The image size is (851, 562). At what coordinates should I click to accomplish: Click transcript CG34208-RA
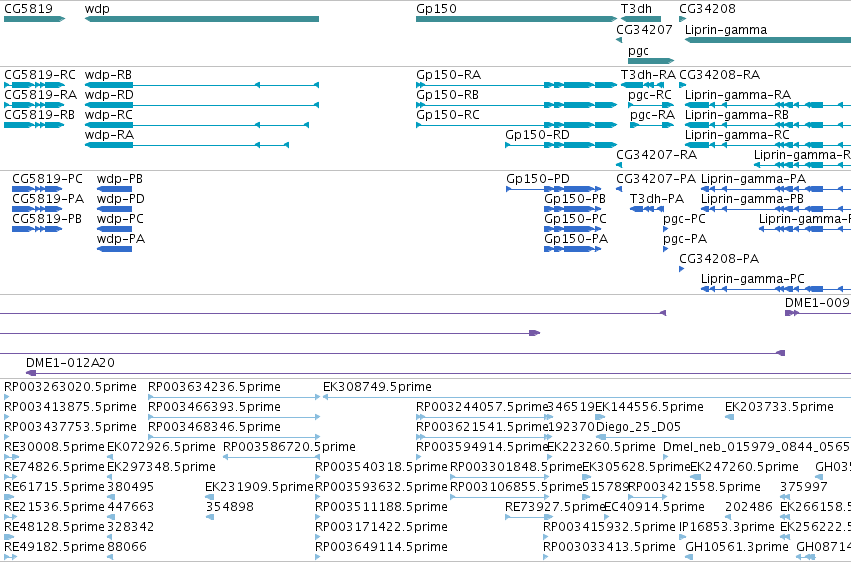(683, 85)
